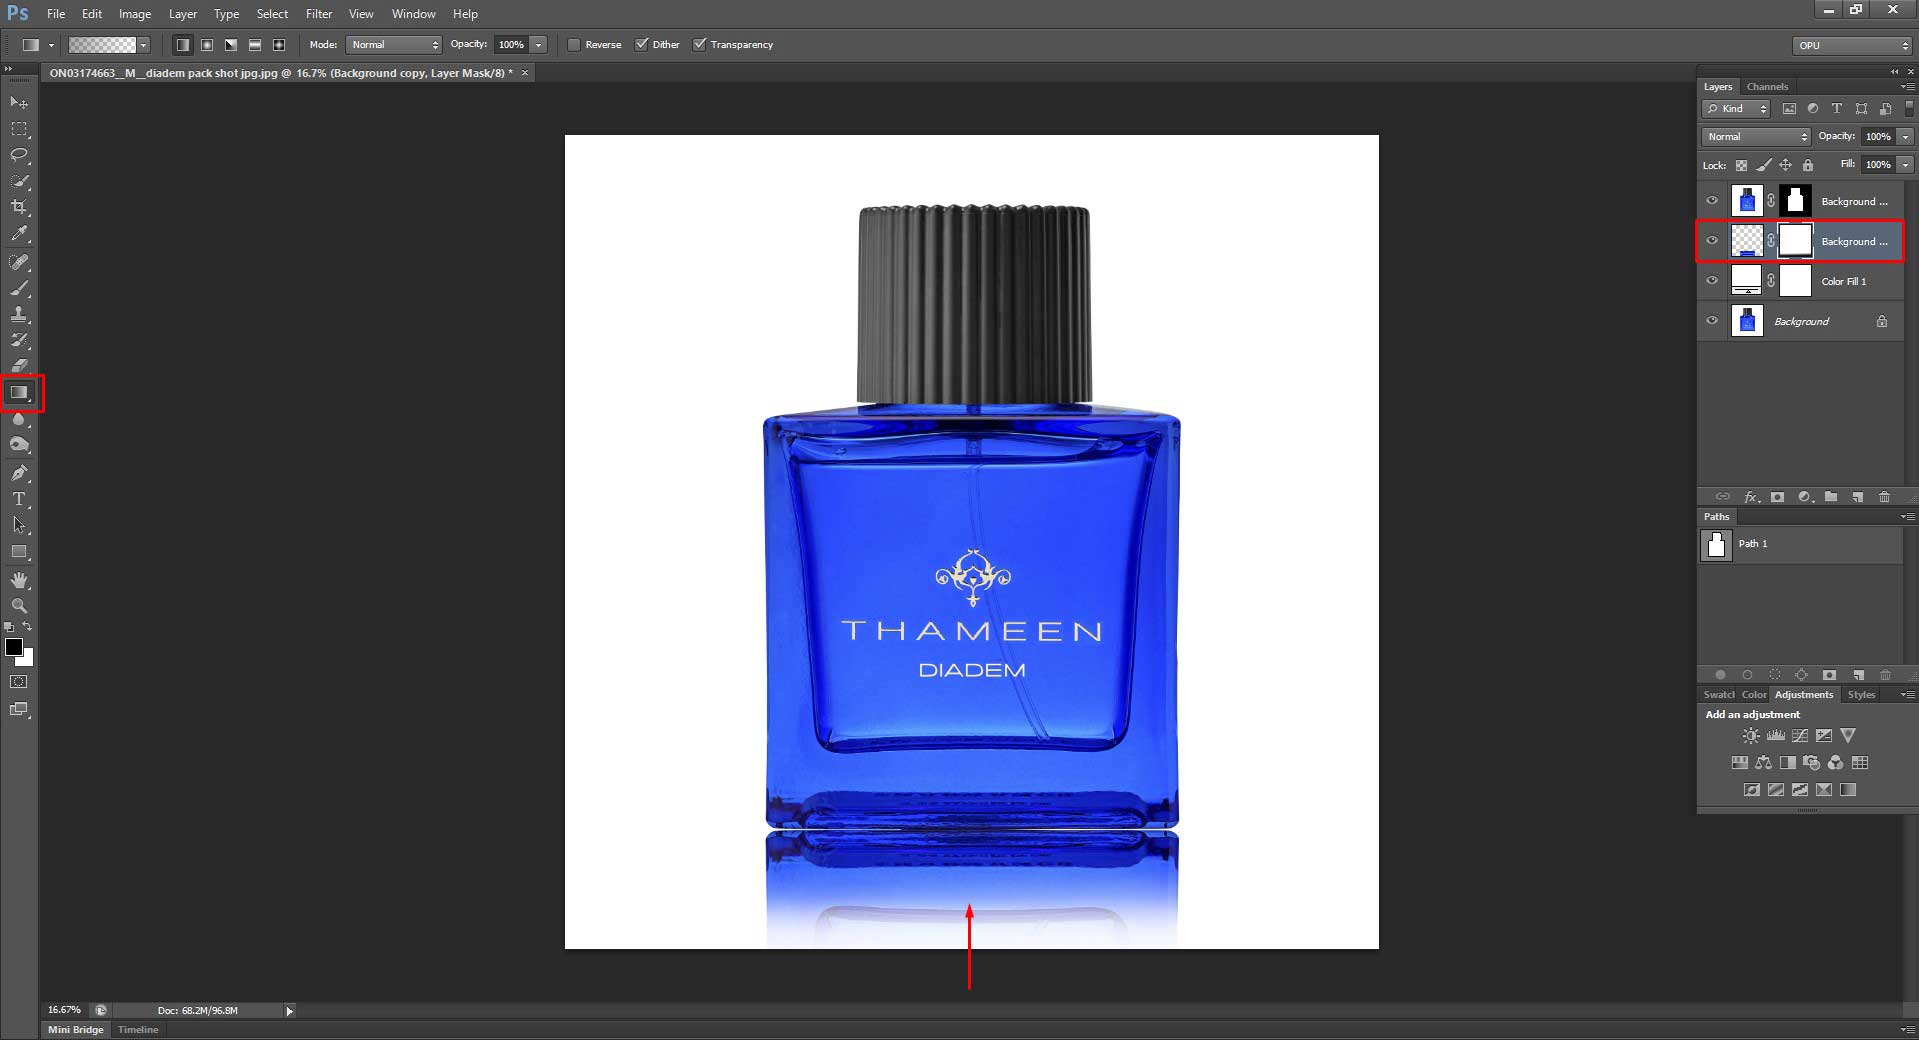Switch to the Styles tab
The width and height of the screenshot is (1919, 1040).
tap(1860, 694)
